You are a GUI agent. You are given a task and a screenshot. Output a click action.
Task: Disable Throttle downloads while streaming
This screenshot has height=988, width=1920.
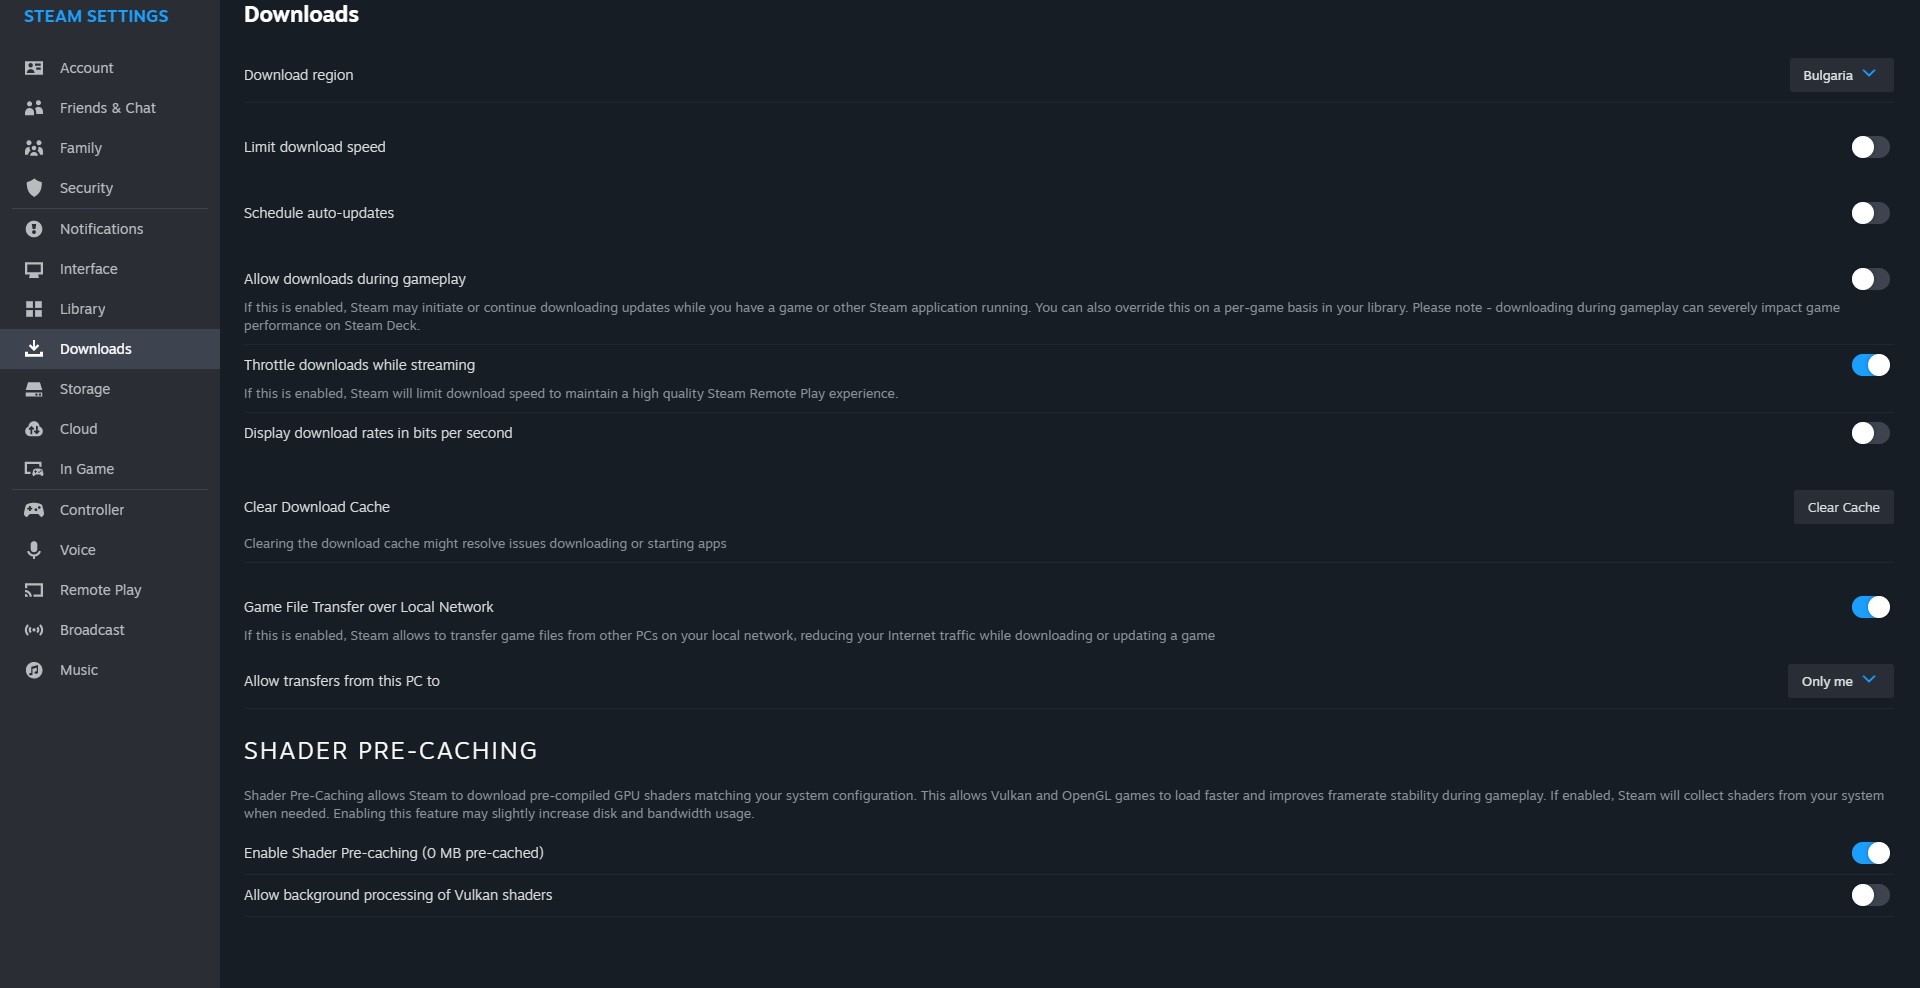(x=1870, y=365)
